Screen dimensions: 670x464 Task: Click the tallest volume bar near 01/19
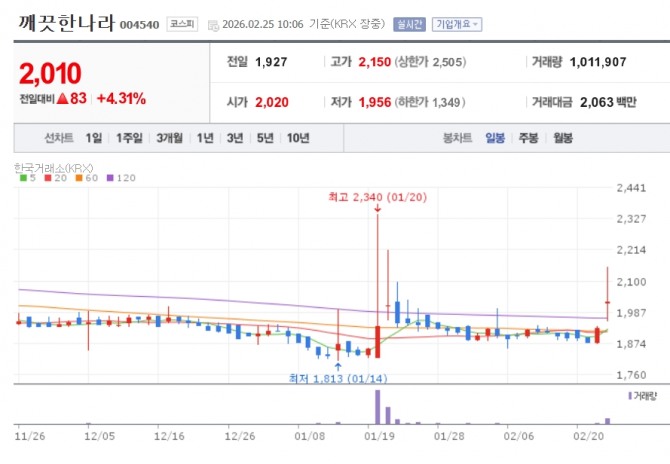coord(378,407)
